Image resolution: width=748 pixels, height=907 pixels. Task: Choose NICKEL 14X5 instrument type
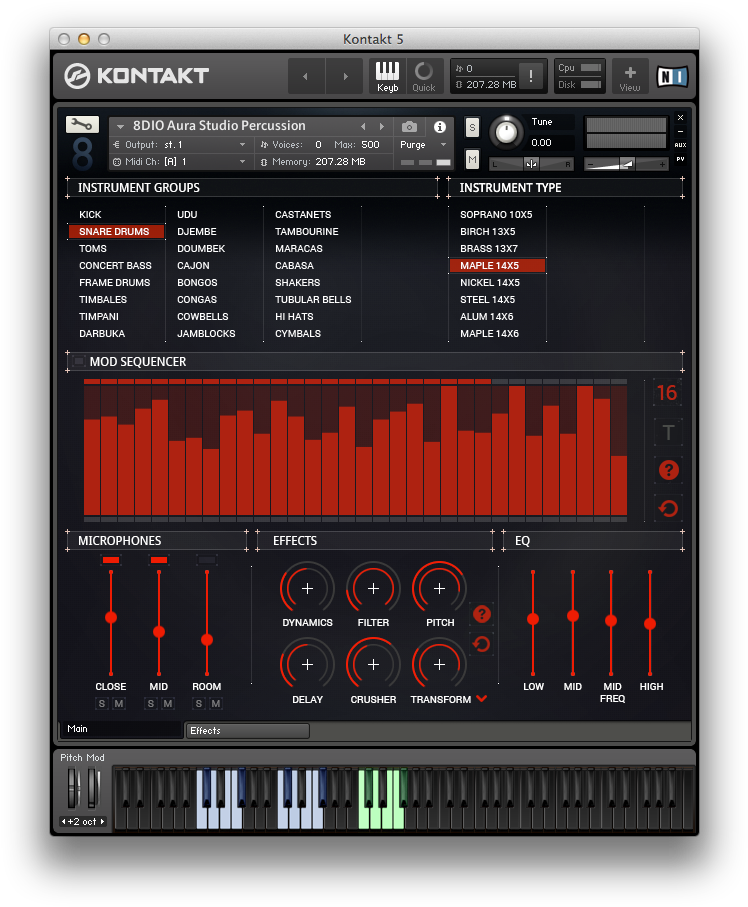pyautogui.click(x=490, y=283)
